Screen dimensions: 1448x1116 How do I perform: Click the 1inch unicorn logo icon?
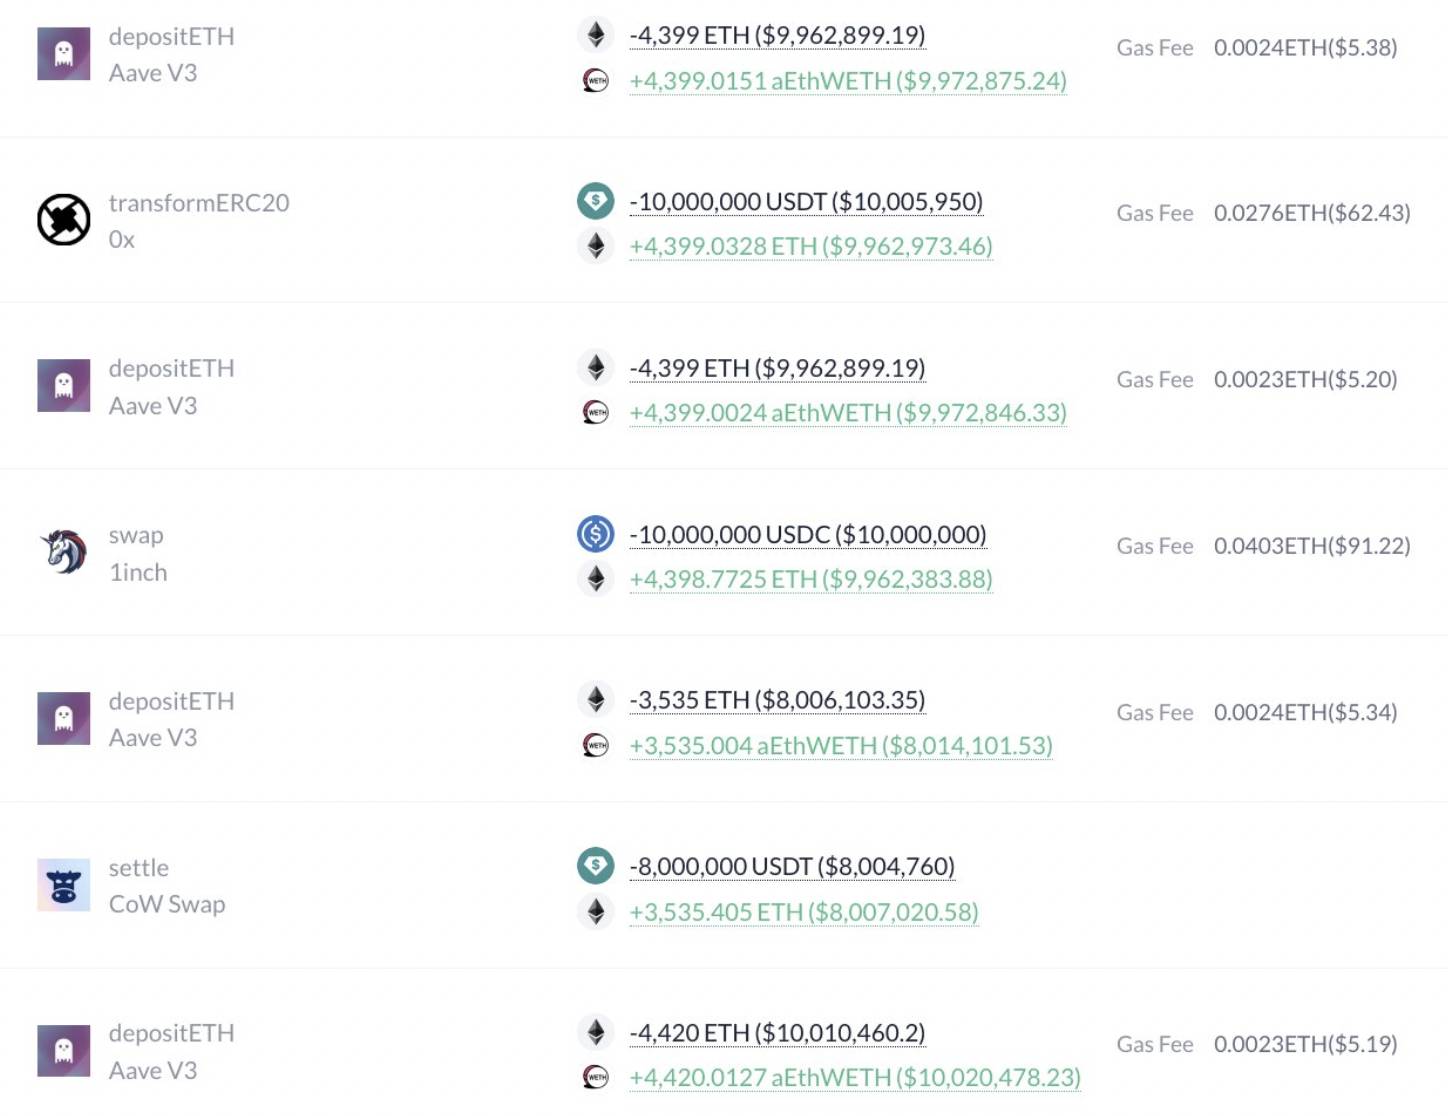(64, 552)
